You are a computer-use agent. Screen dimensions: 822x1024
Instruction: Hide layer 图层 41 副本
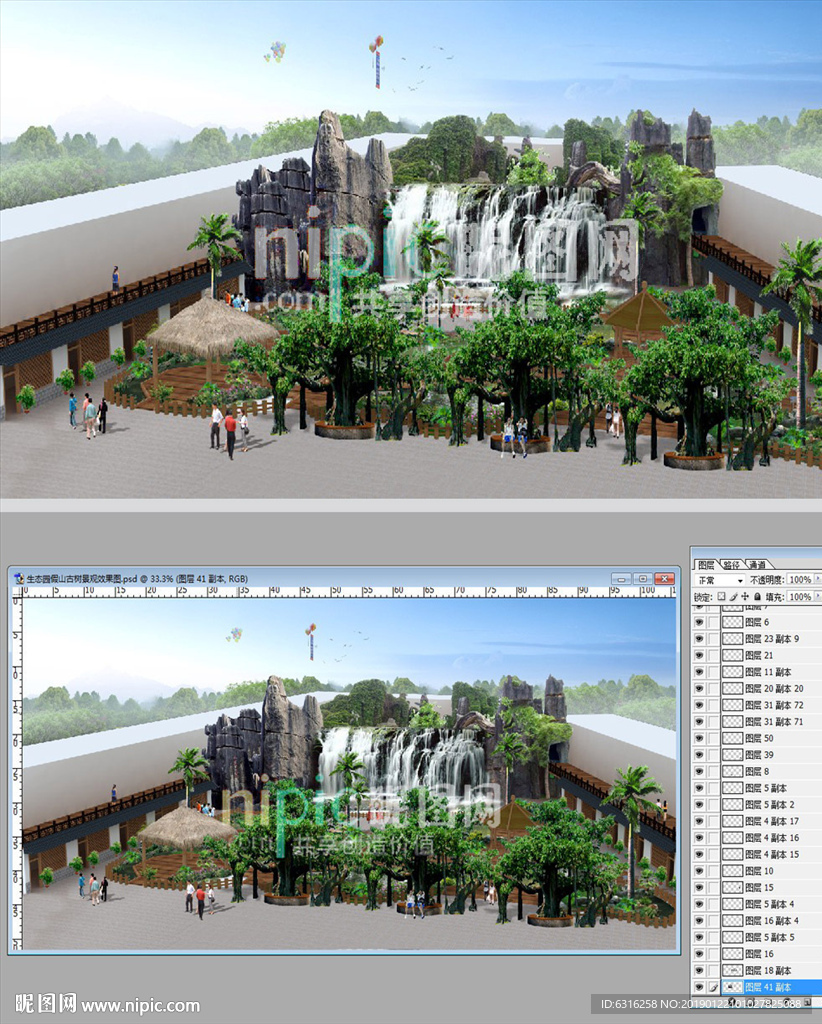699,987
